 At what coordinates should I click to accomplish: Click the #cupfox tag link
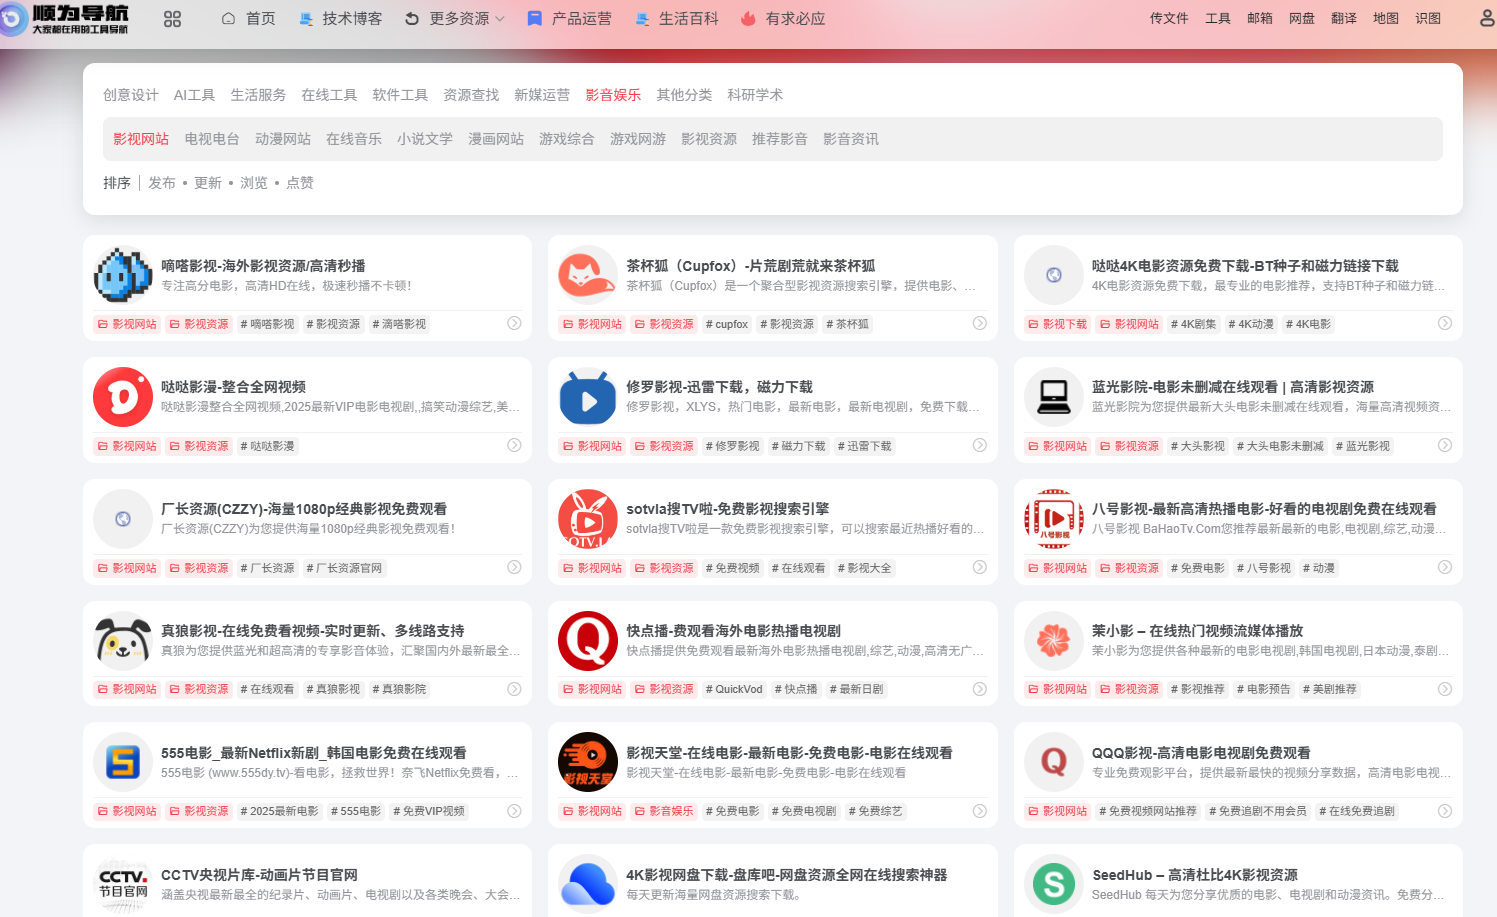726,323
